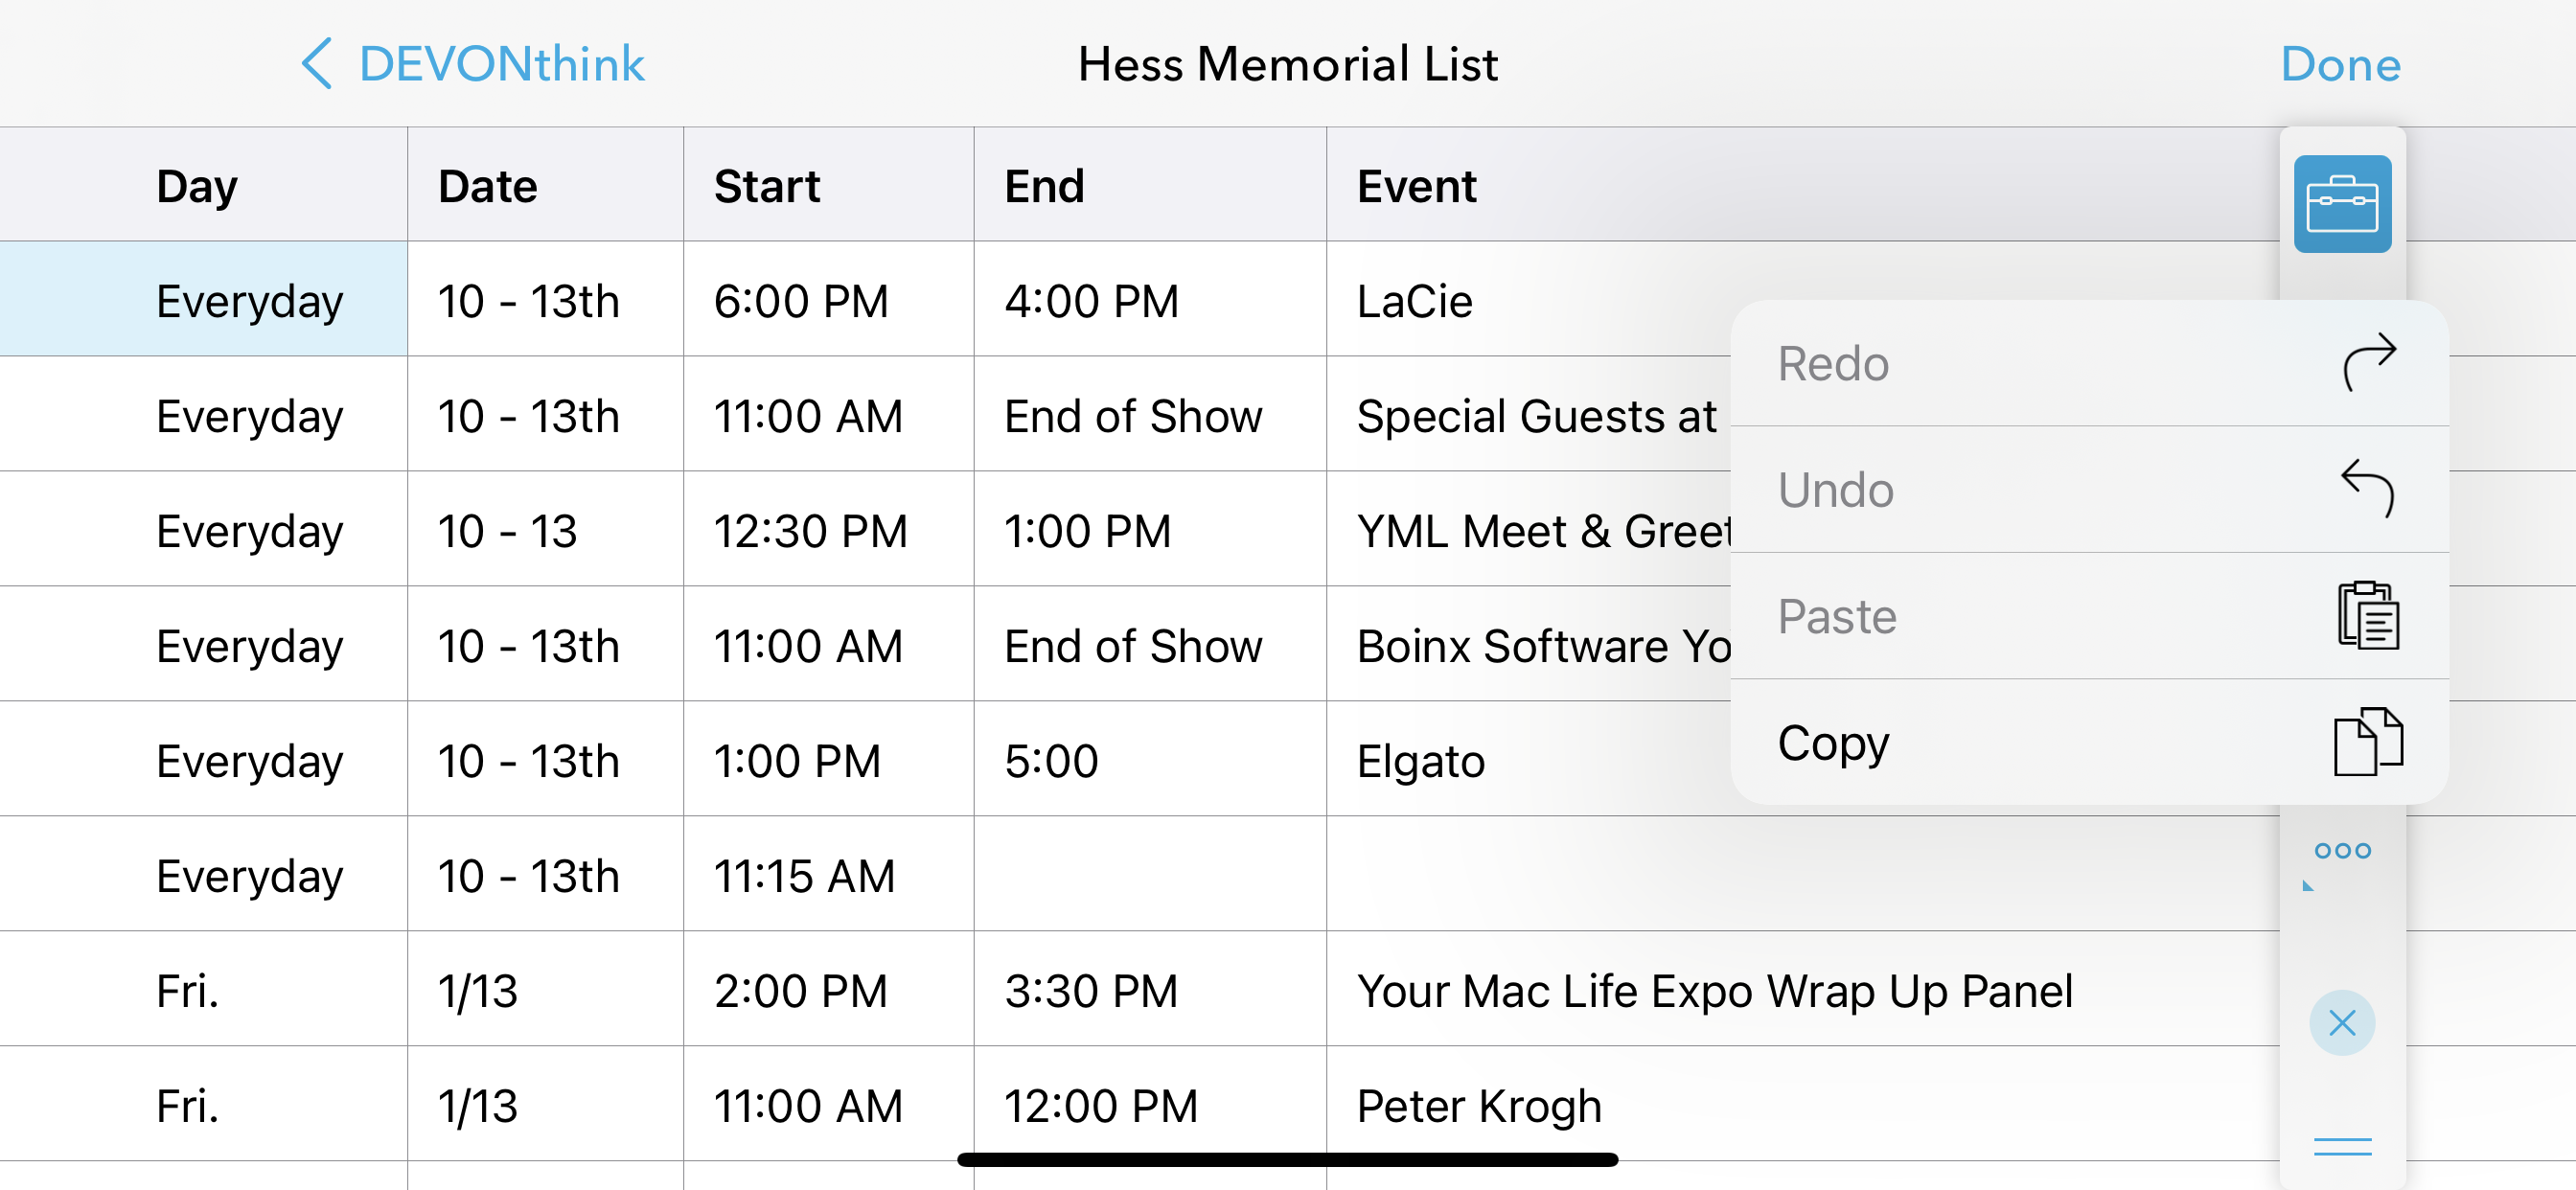Choose Copy from the popup menu
Screen dimensions: 2576x1190
(2089, 742)
